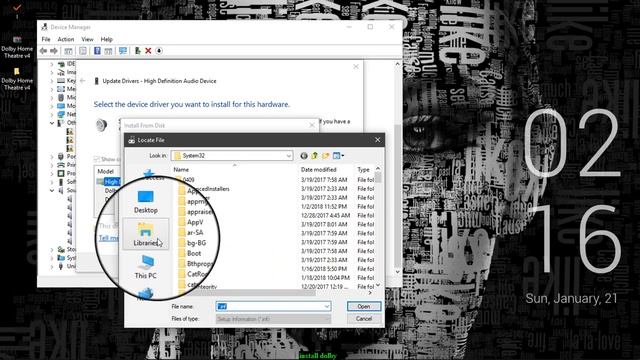Close the Locate File dialog

tap(378, 140)
